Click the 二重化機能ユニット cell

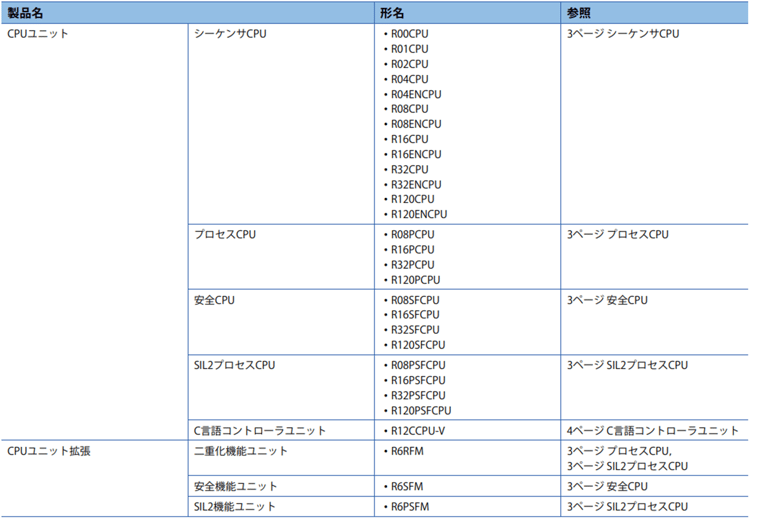point(241,451)
